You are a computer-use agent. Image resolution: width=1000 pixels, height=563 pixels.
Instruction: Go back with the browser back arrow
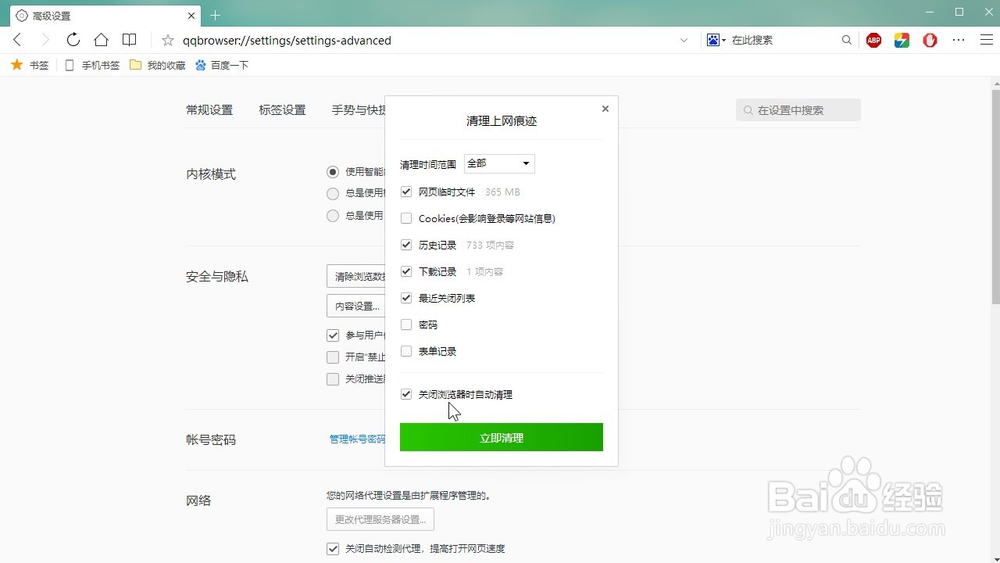pyautogui.click(x=17, y=40)
